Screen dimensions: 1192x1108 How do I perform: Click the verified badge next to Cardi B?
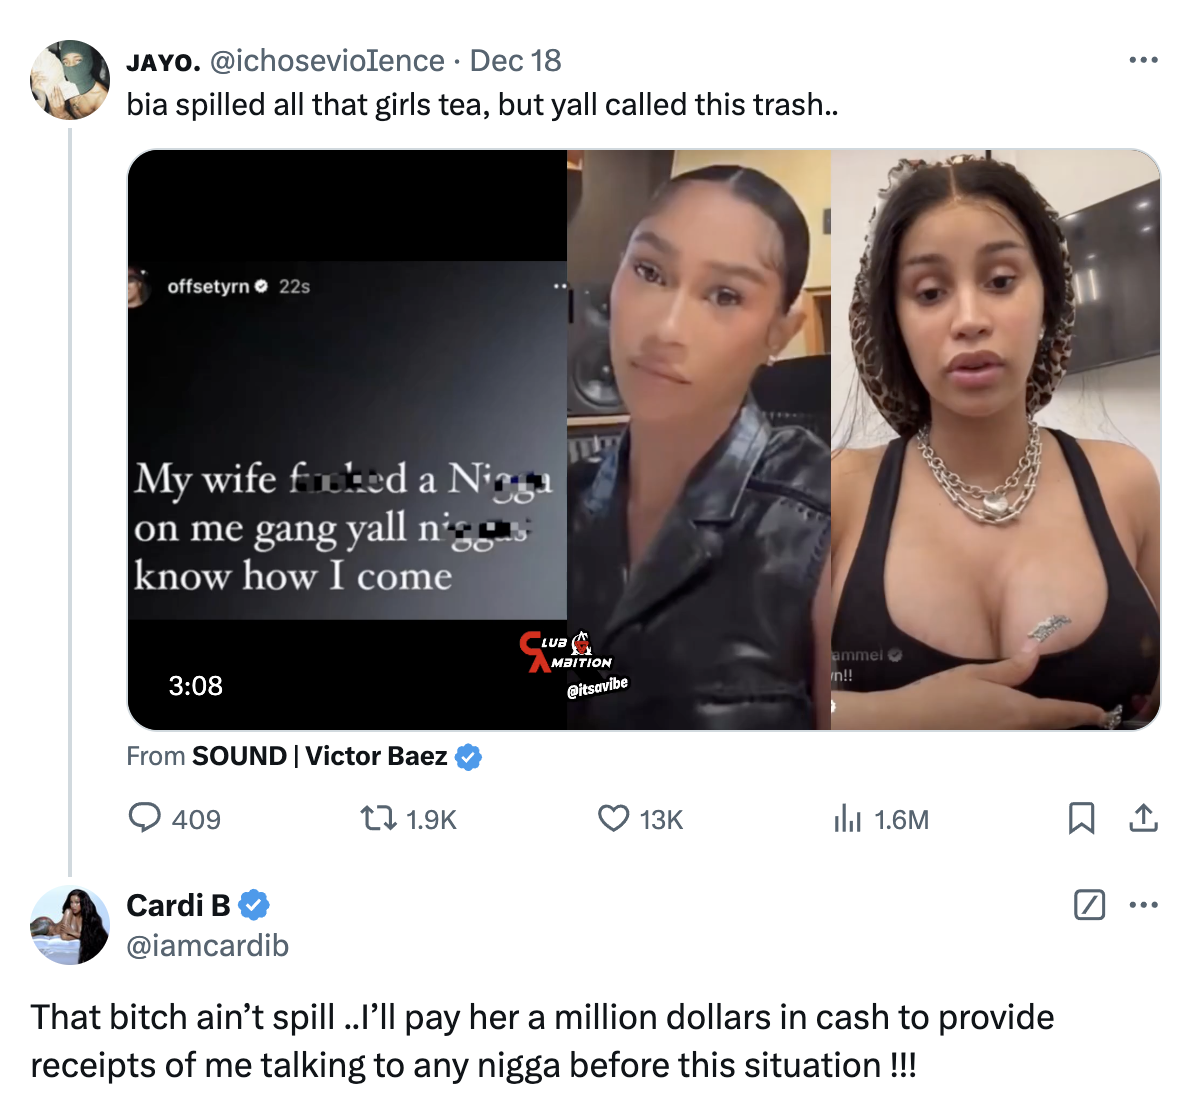point(254,905)
